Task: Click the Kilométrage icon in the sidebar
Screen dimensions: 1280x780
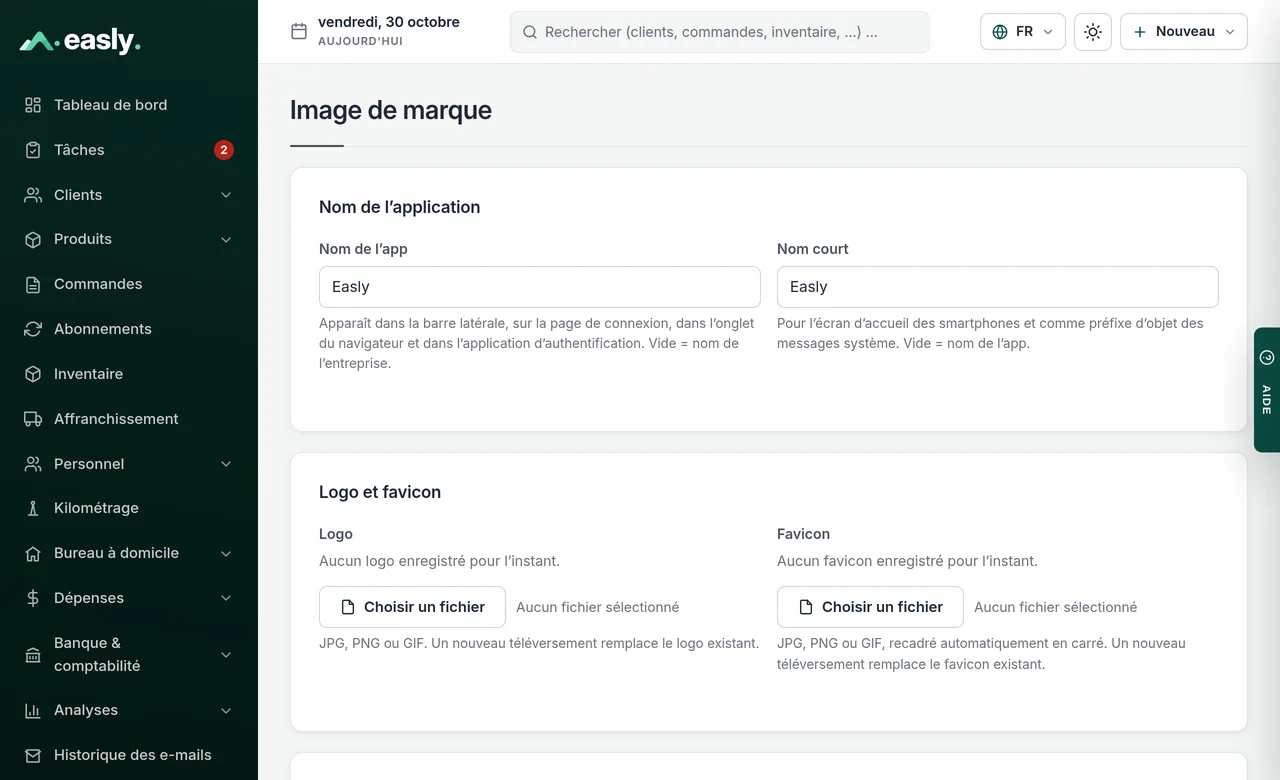Action: (x=33, y=508)
